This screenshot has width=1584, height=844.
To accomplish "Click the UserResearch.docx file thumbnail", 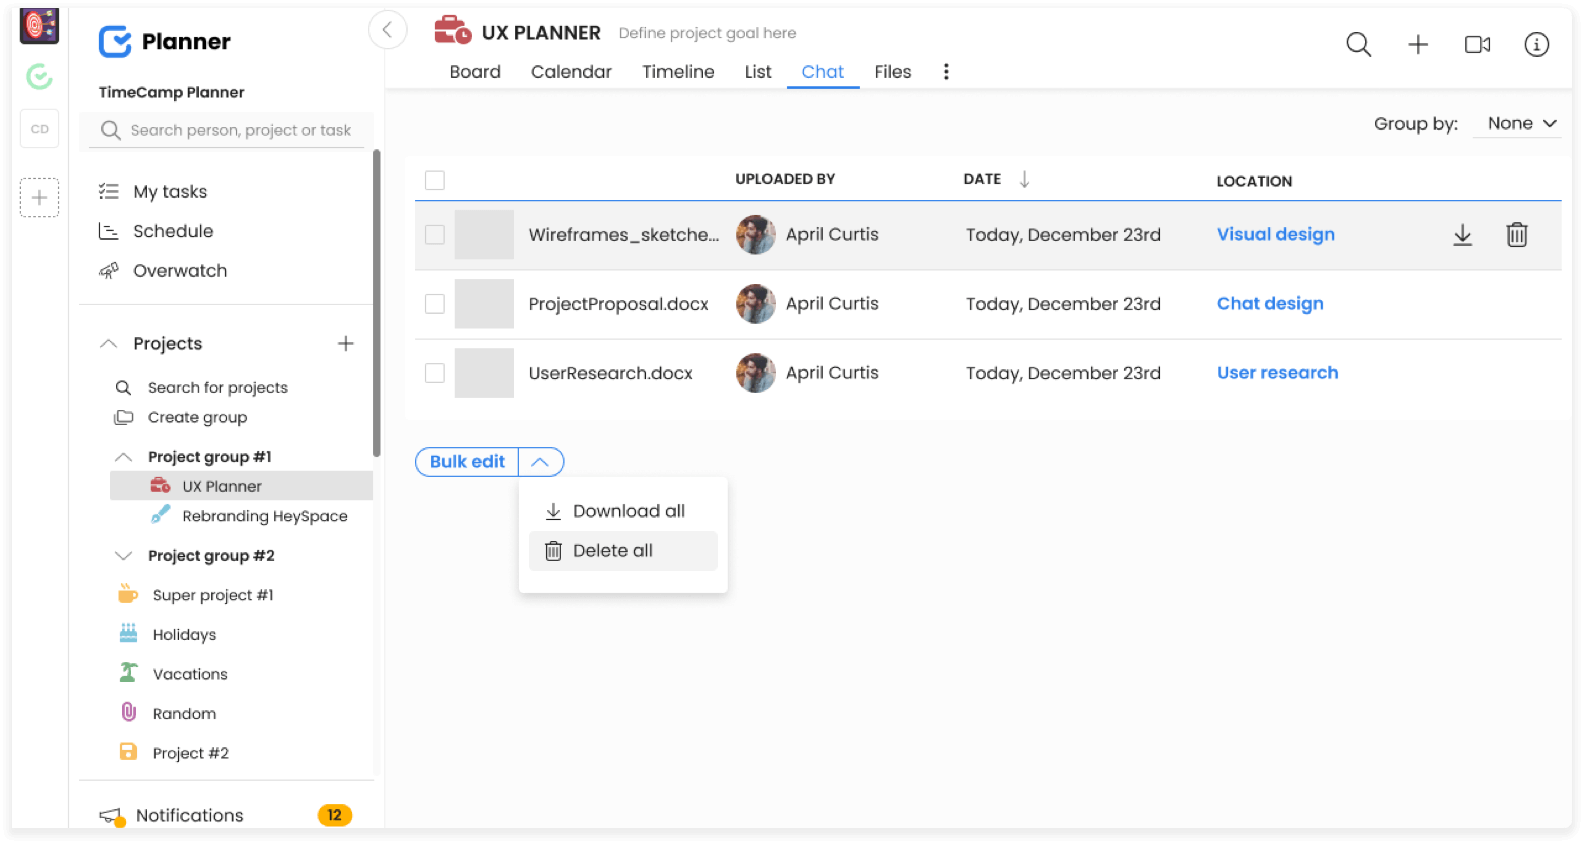I will [484, 373].
